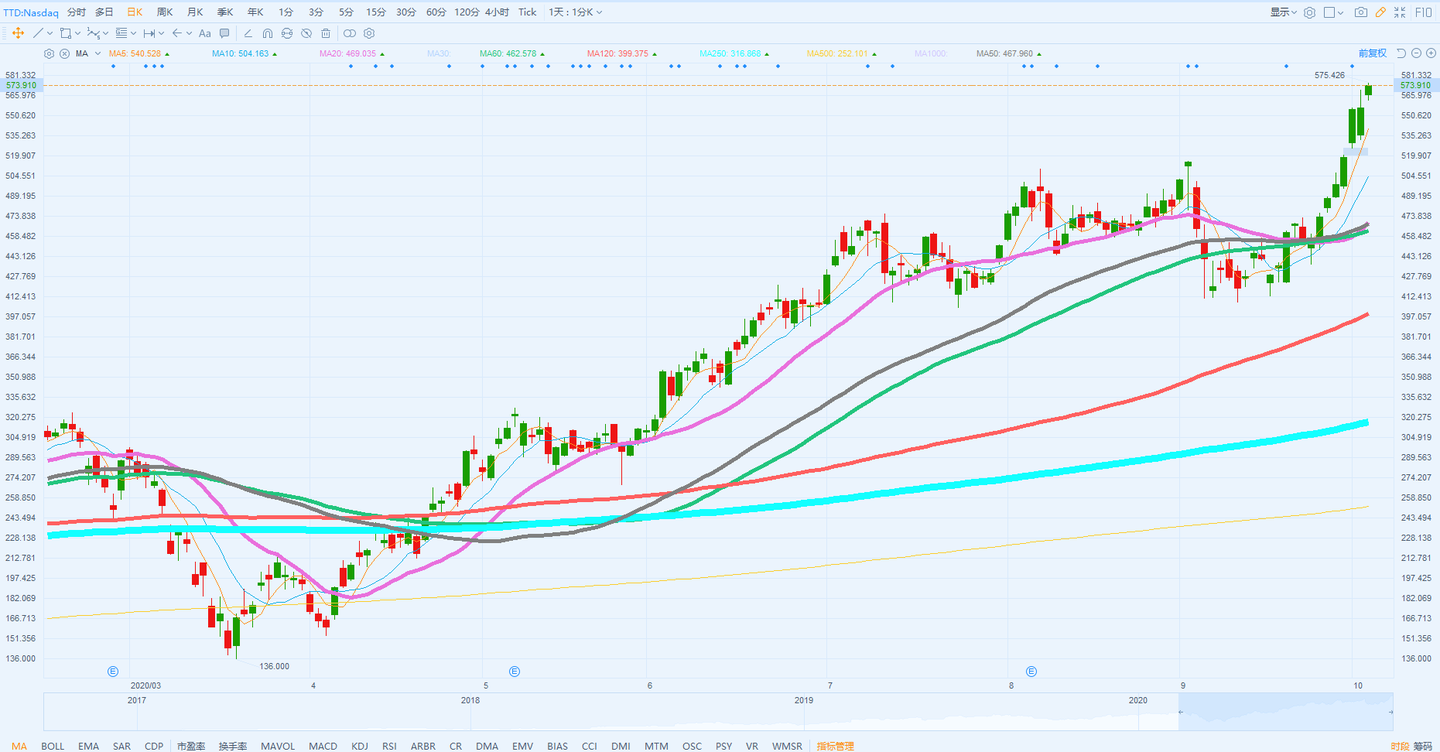
Task: Select the range measurement tool
Action: tap(149, 33)
